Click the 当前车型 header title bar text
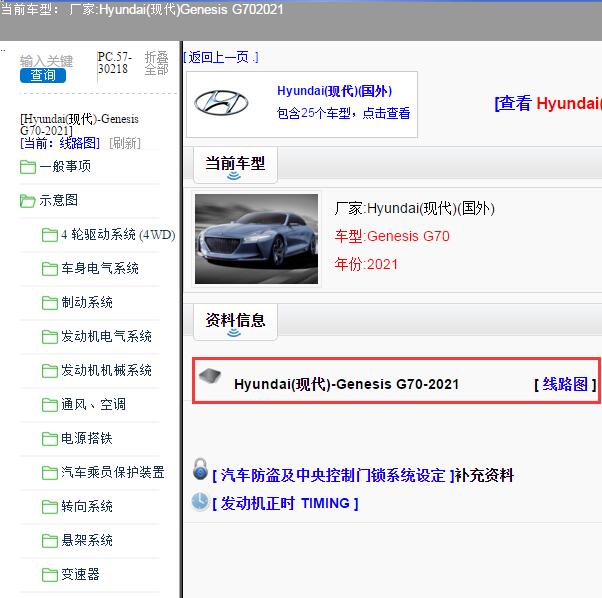The height and width of the screenshot is (598, 602). [142, 9]
